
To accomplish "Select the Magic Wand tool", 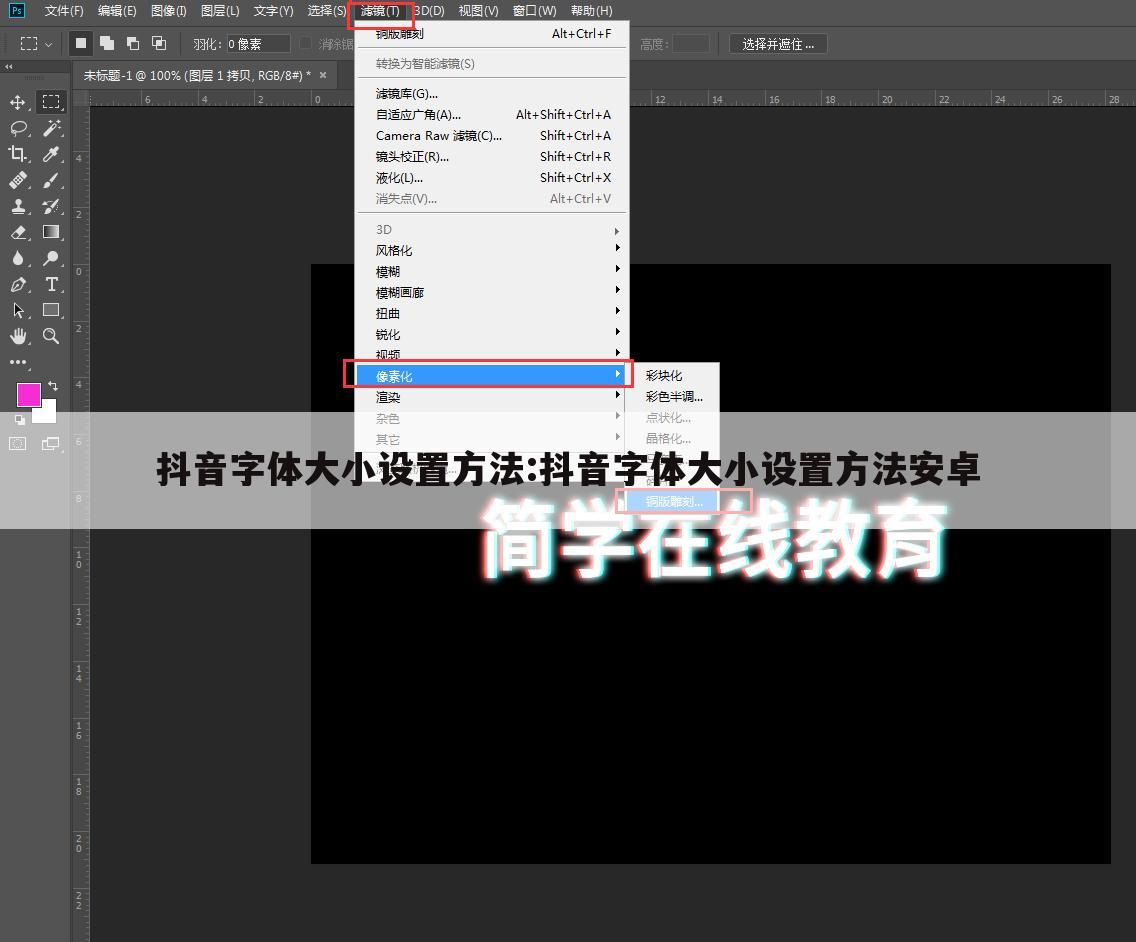I will coord(51,128).
